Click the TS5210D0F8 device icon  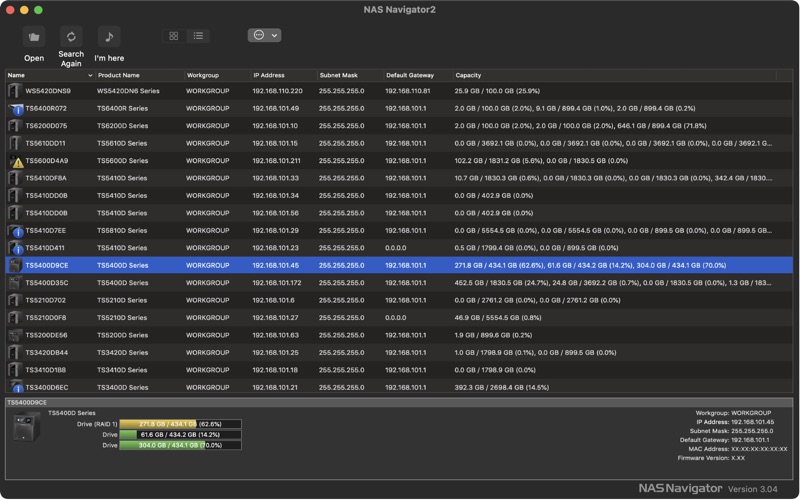15,317
